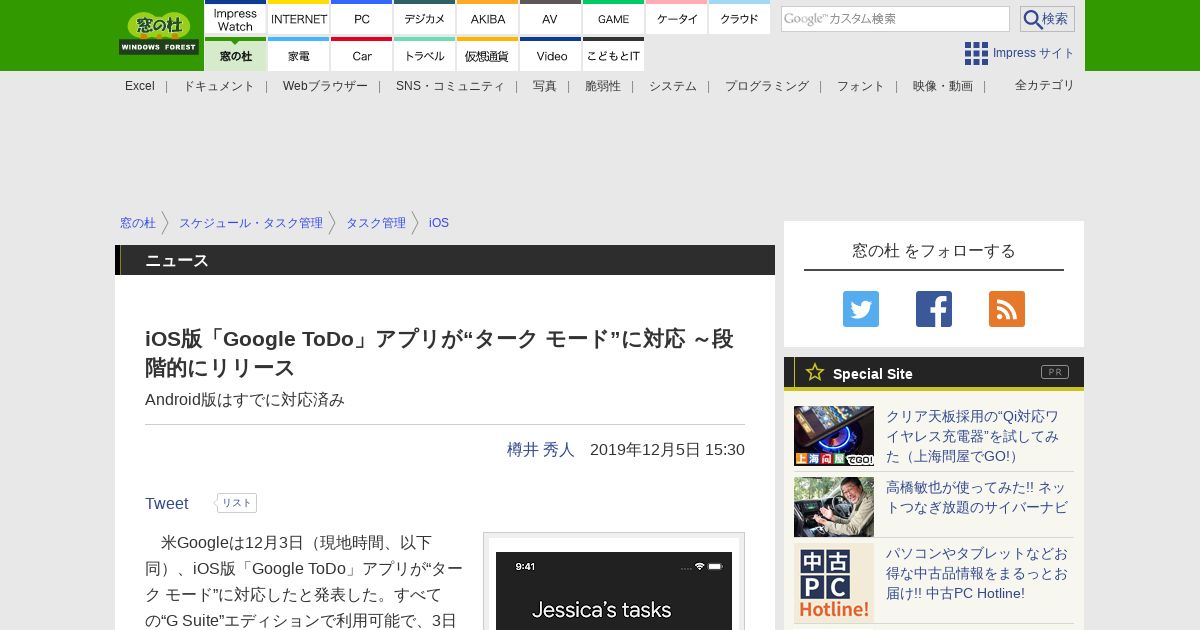
Task: Click the Google custom search field
Action: click(895, 19)
